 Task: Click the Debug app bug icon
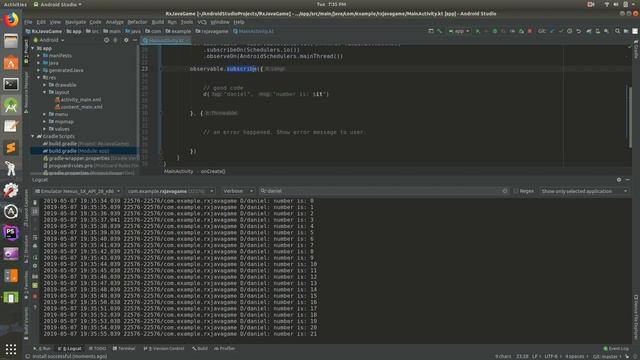click(495, 31)
